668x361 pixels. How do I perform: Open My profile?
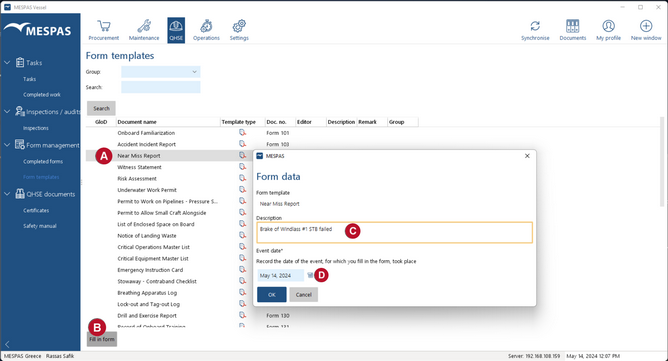click(608, 30)
